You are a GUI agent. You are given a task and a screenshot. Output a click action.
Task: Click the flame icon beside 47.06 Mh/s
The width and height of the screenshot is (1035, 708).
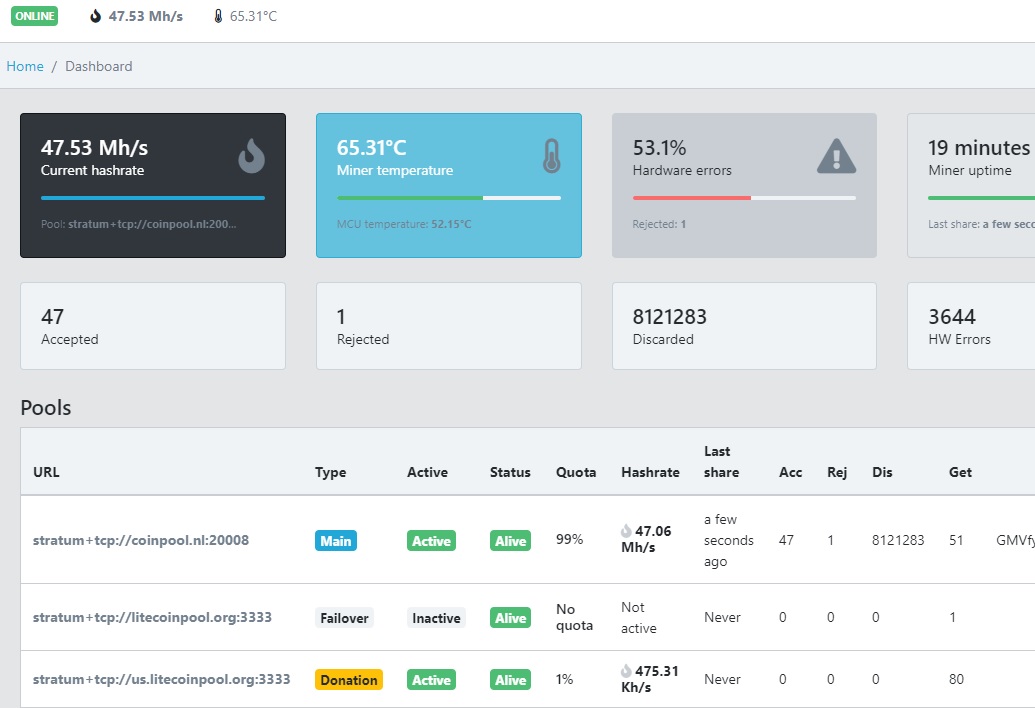626,531
